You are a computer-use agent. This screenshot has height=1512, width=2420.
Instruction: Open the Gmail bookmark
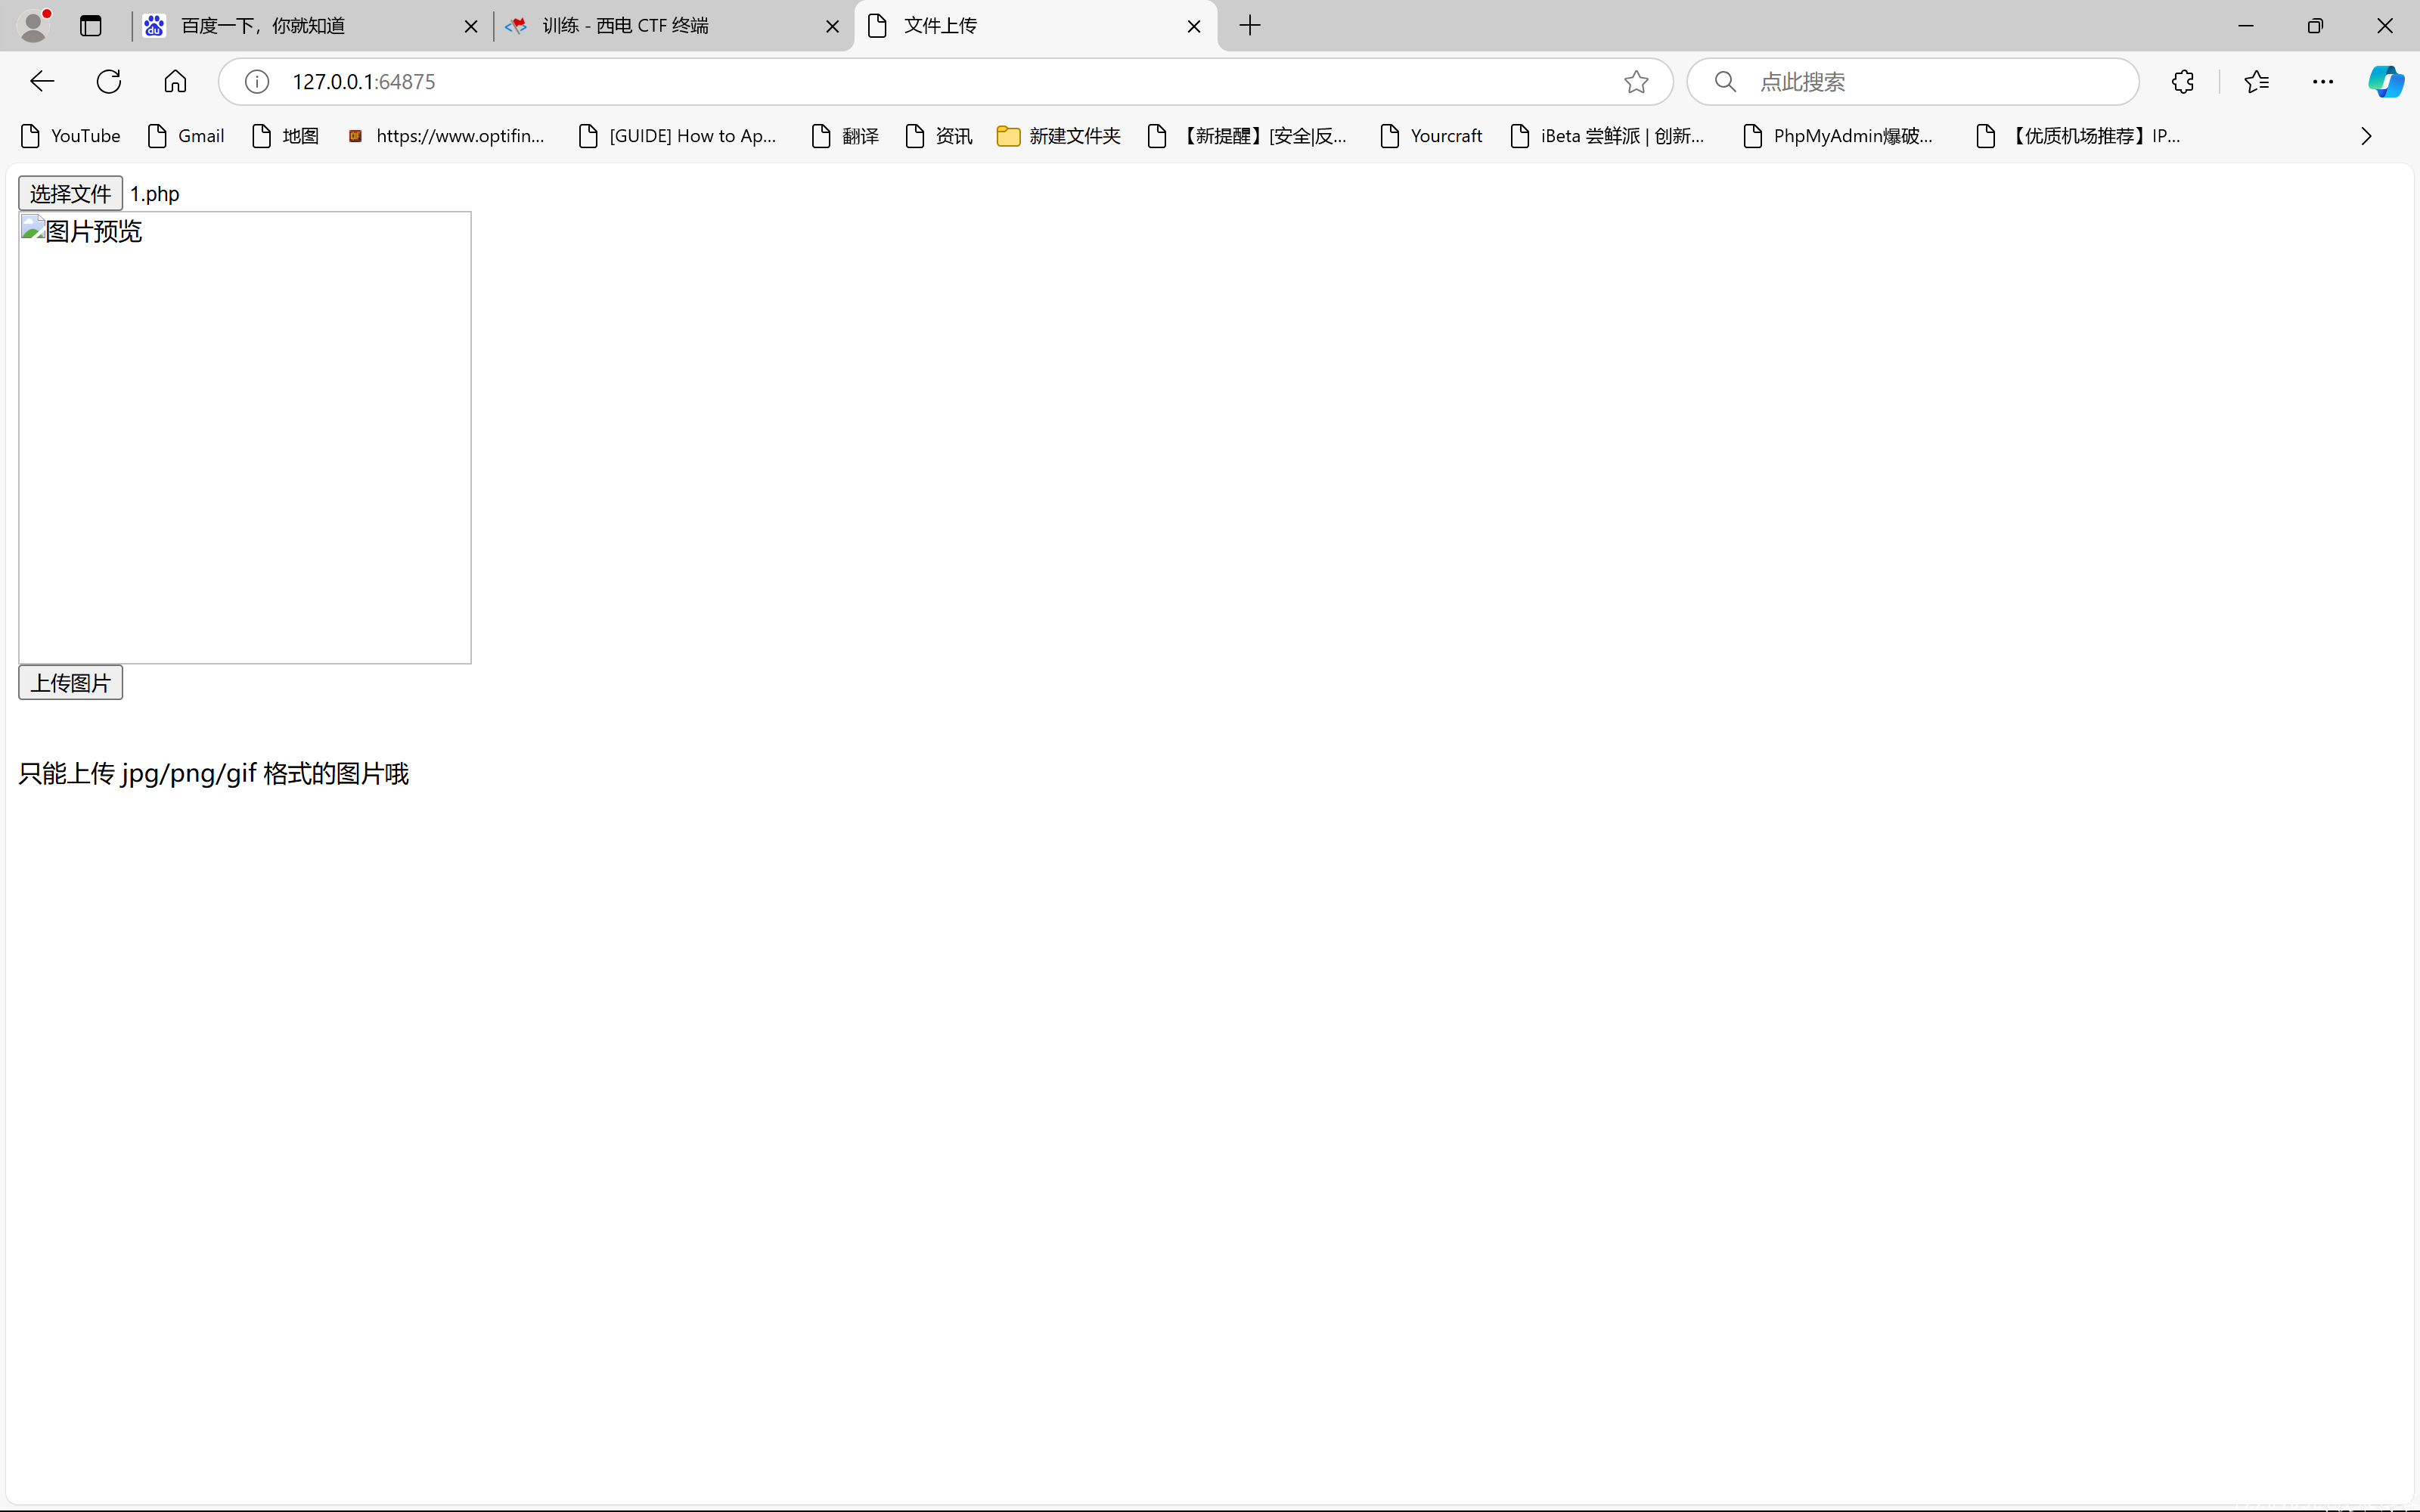(x=186, y=136)
